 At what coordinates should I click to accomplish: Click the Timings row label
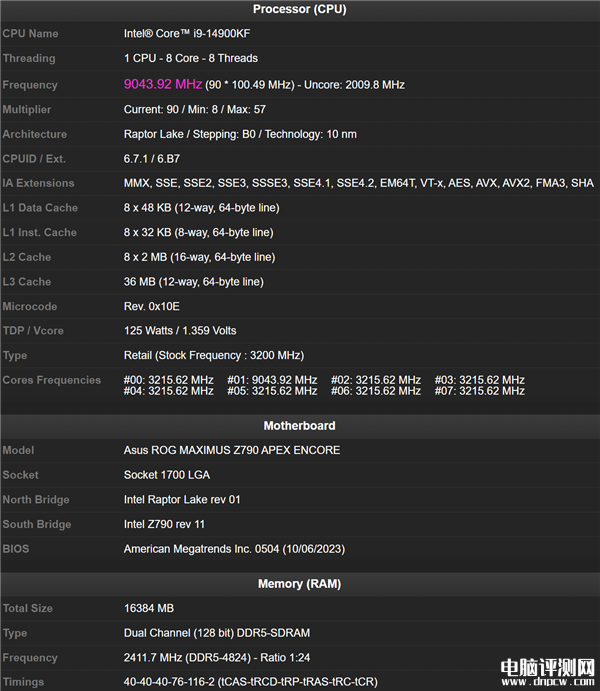point(23,682)
